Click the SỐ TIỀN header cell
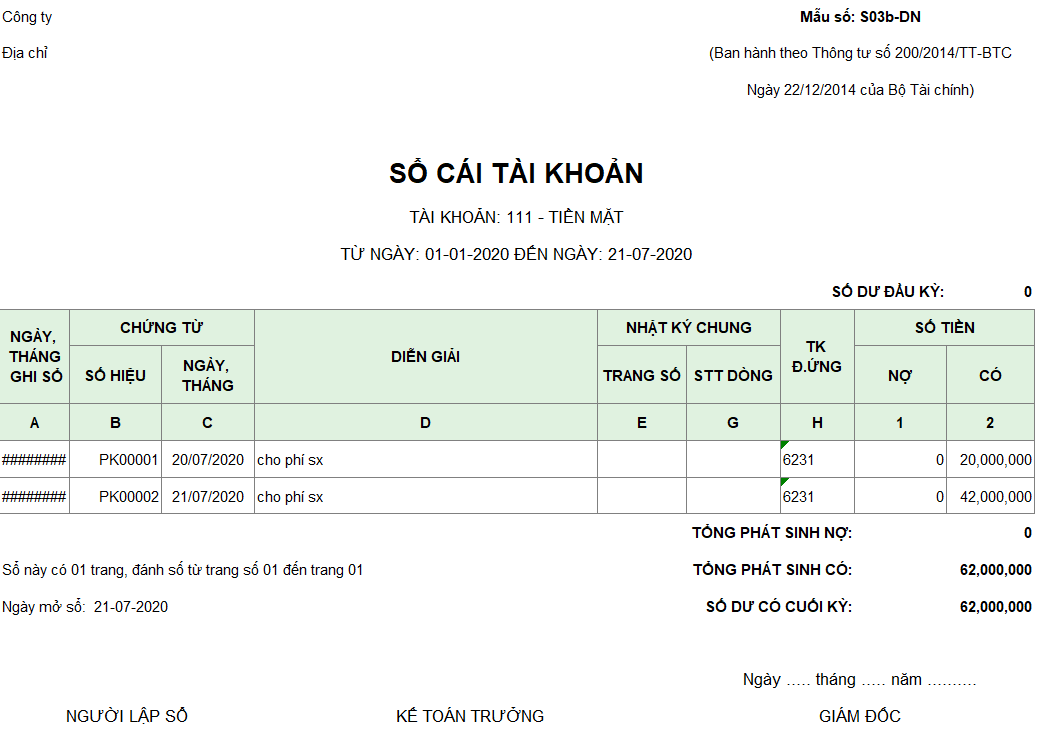The image size is (1049, 736). coord(945,327)
